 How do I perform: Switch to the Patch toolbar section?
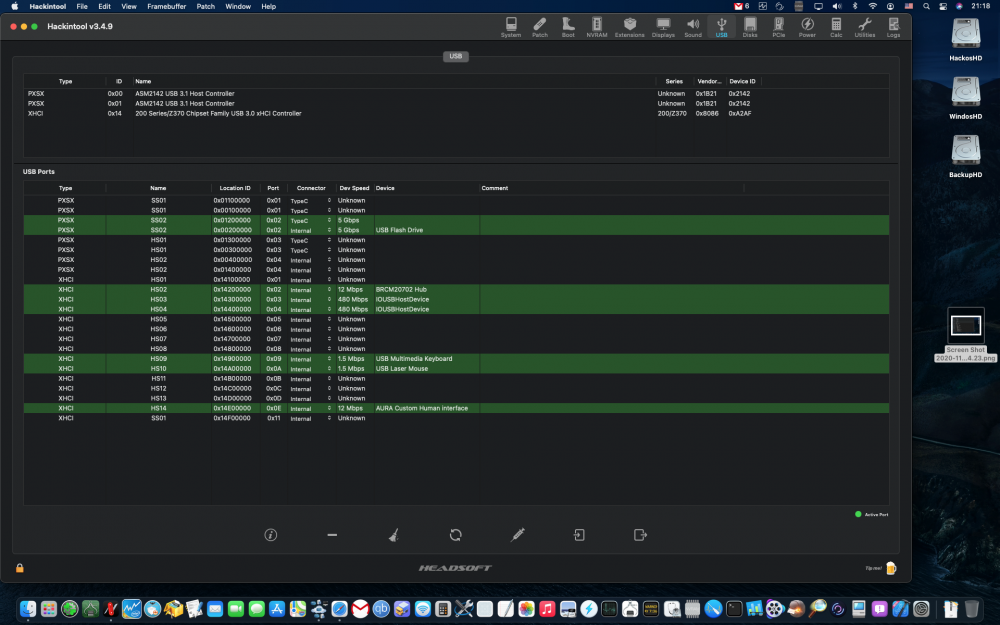(x=540, y=27)
